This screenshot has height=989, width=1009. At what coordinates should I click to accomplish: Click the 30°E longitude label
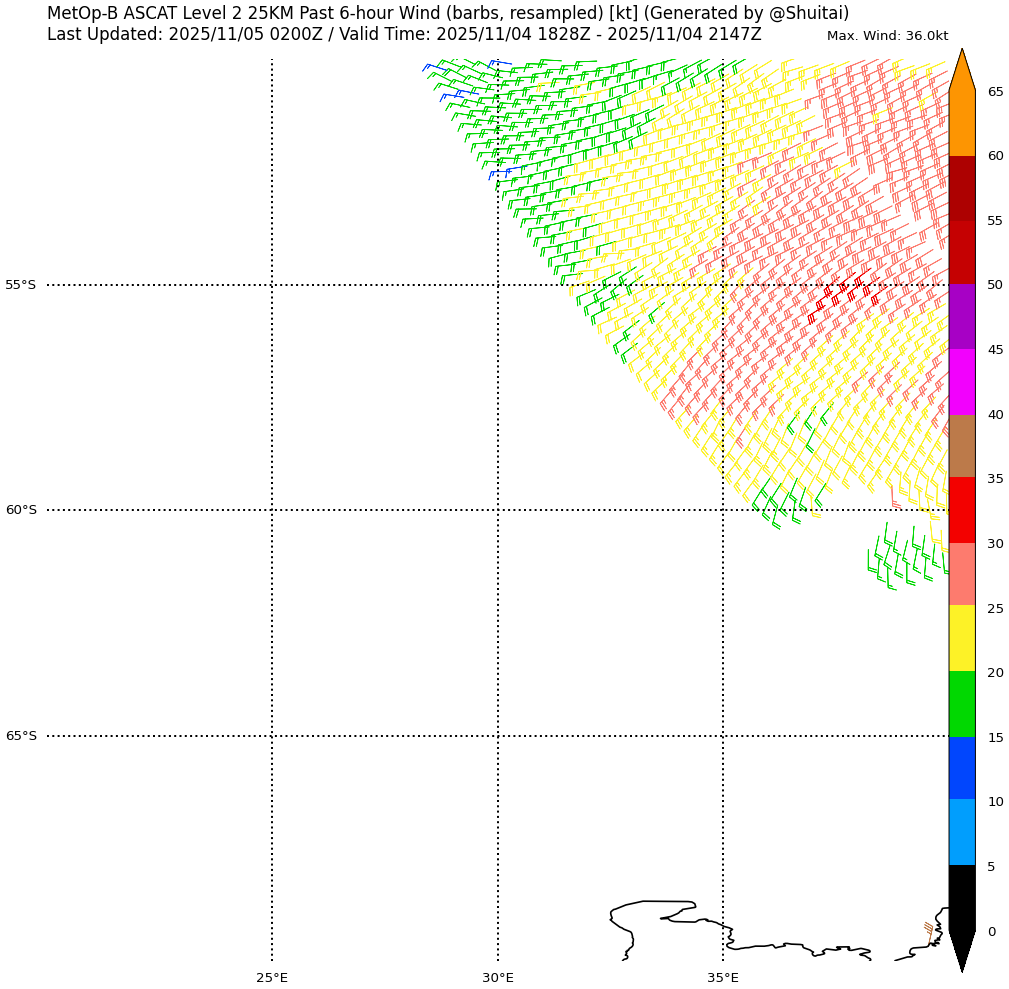click(x=497, y=977)
